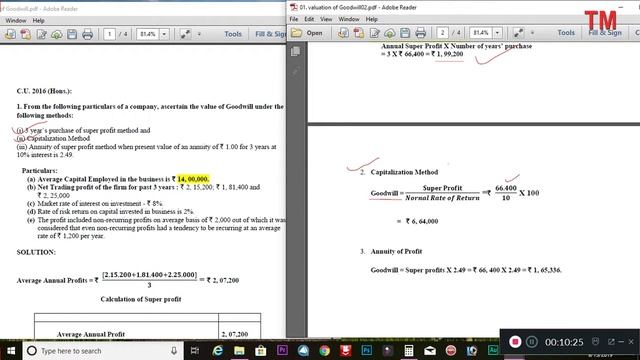Open Adobe Photoshop from the taskbar
The height and width of the screenshot is (360, 640).
click(367, 351)
